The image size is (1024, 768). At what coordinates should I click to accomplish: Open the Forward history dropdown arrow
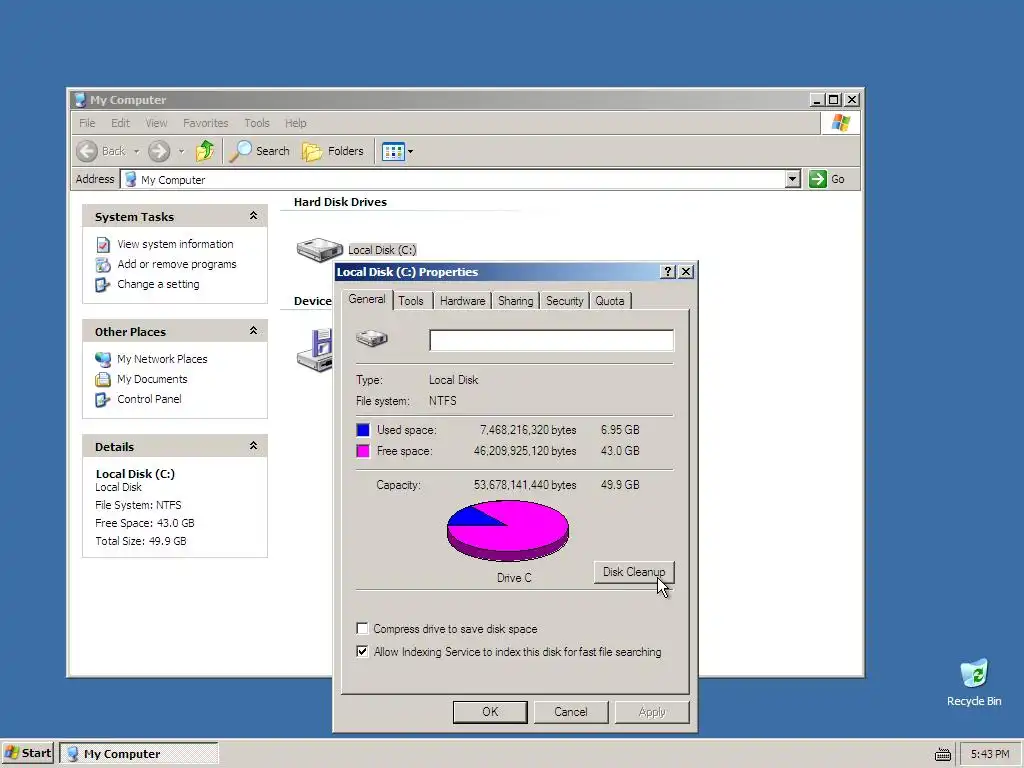(x=181, y=152)
